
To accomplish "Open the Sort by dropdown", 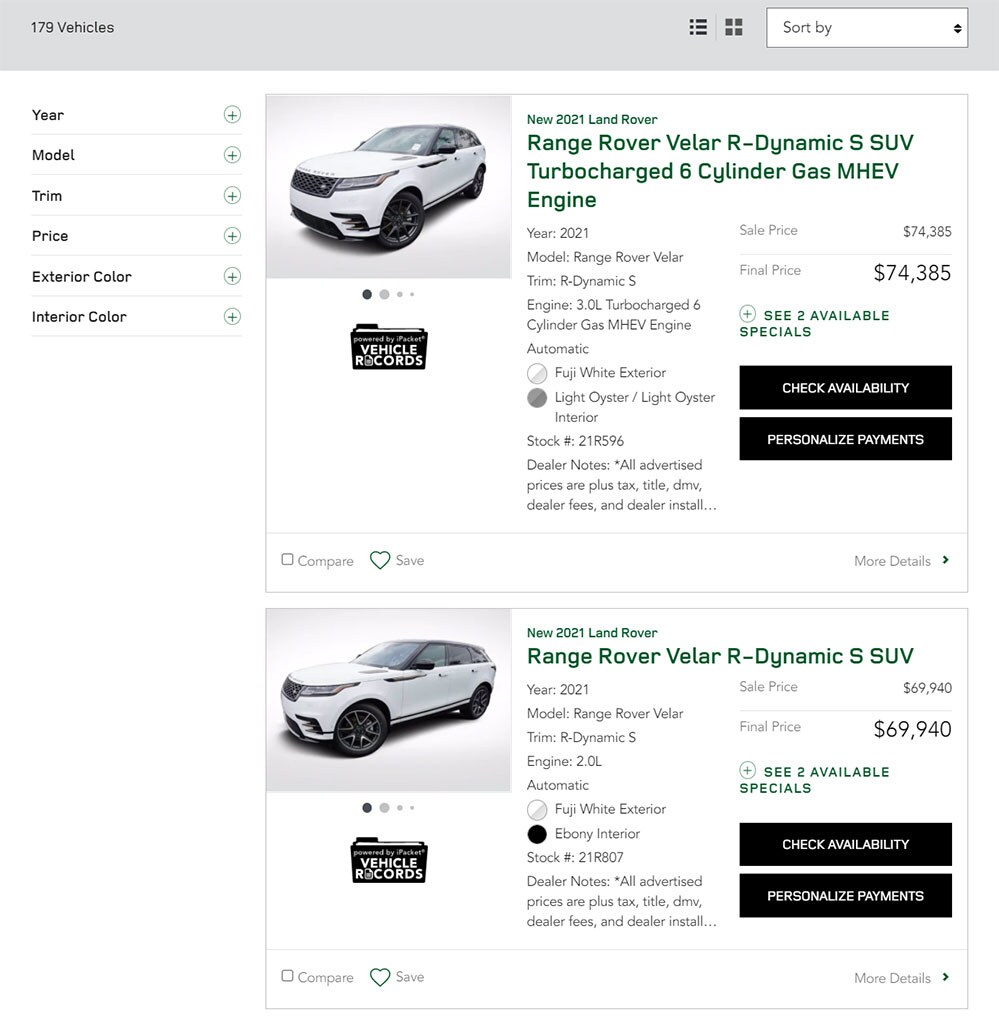I will coord(867,27).
